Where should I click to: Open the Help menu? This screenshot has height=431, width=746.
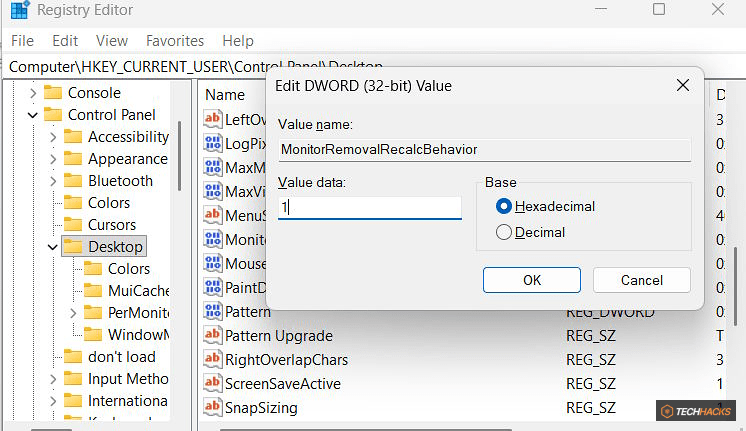point(238,41)
